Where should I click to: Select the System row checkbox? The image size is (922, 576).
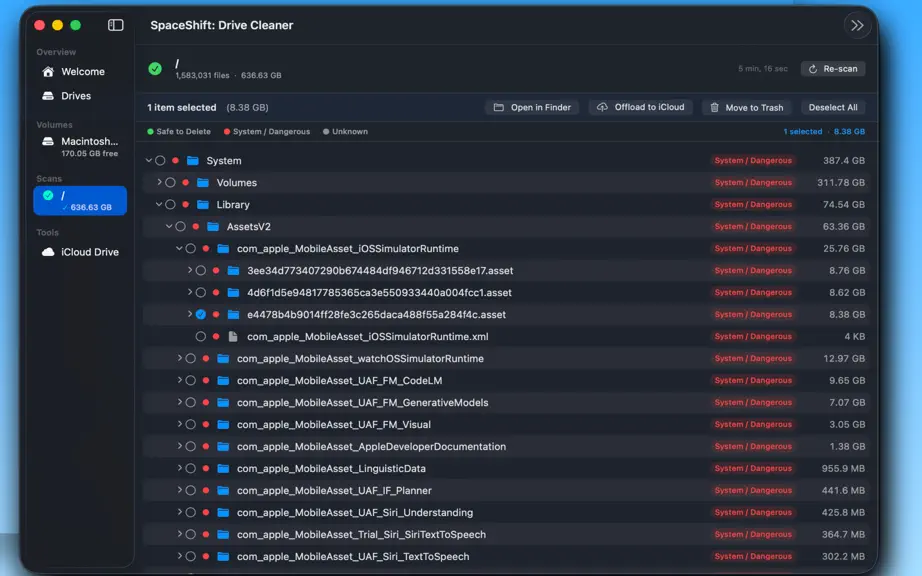click(x=160, y=160)
